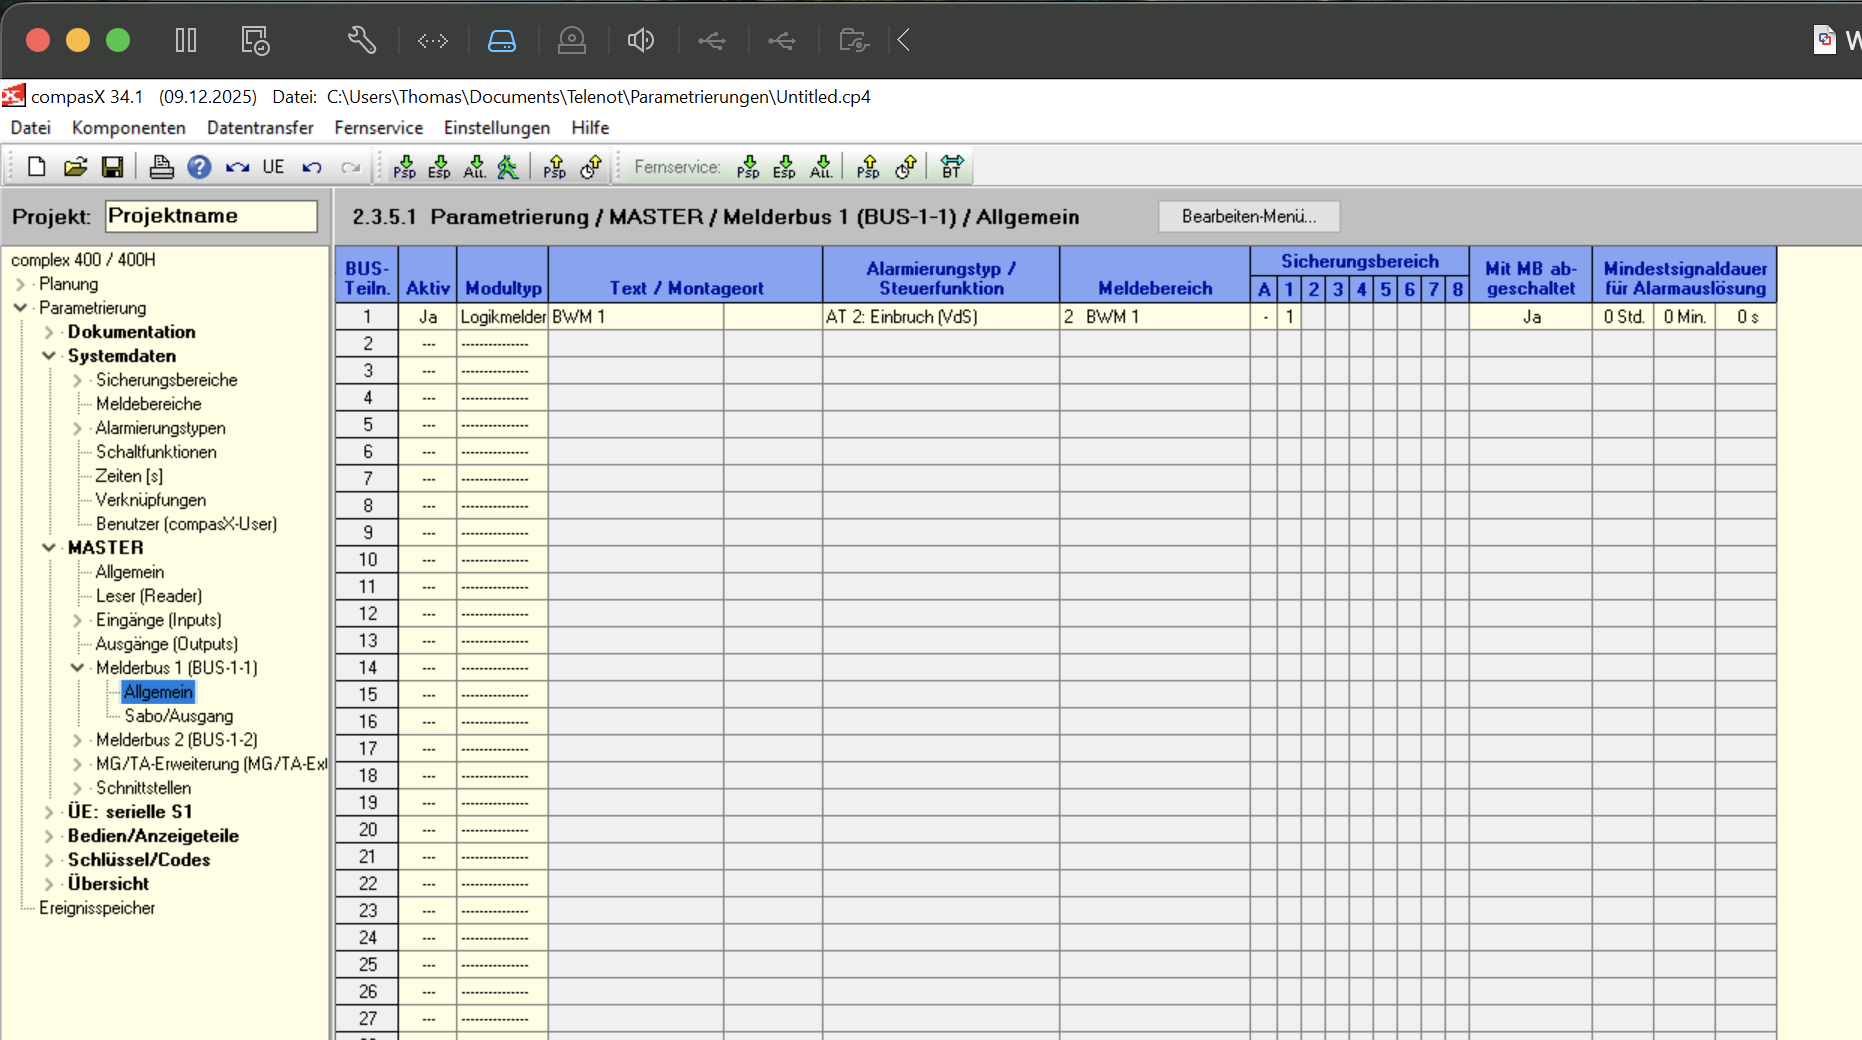Click the UE toolbar button
The image size is (1862, 1040).
point(273,167)
